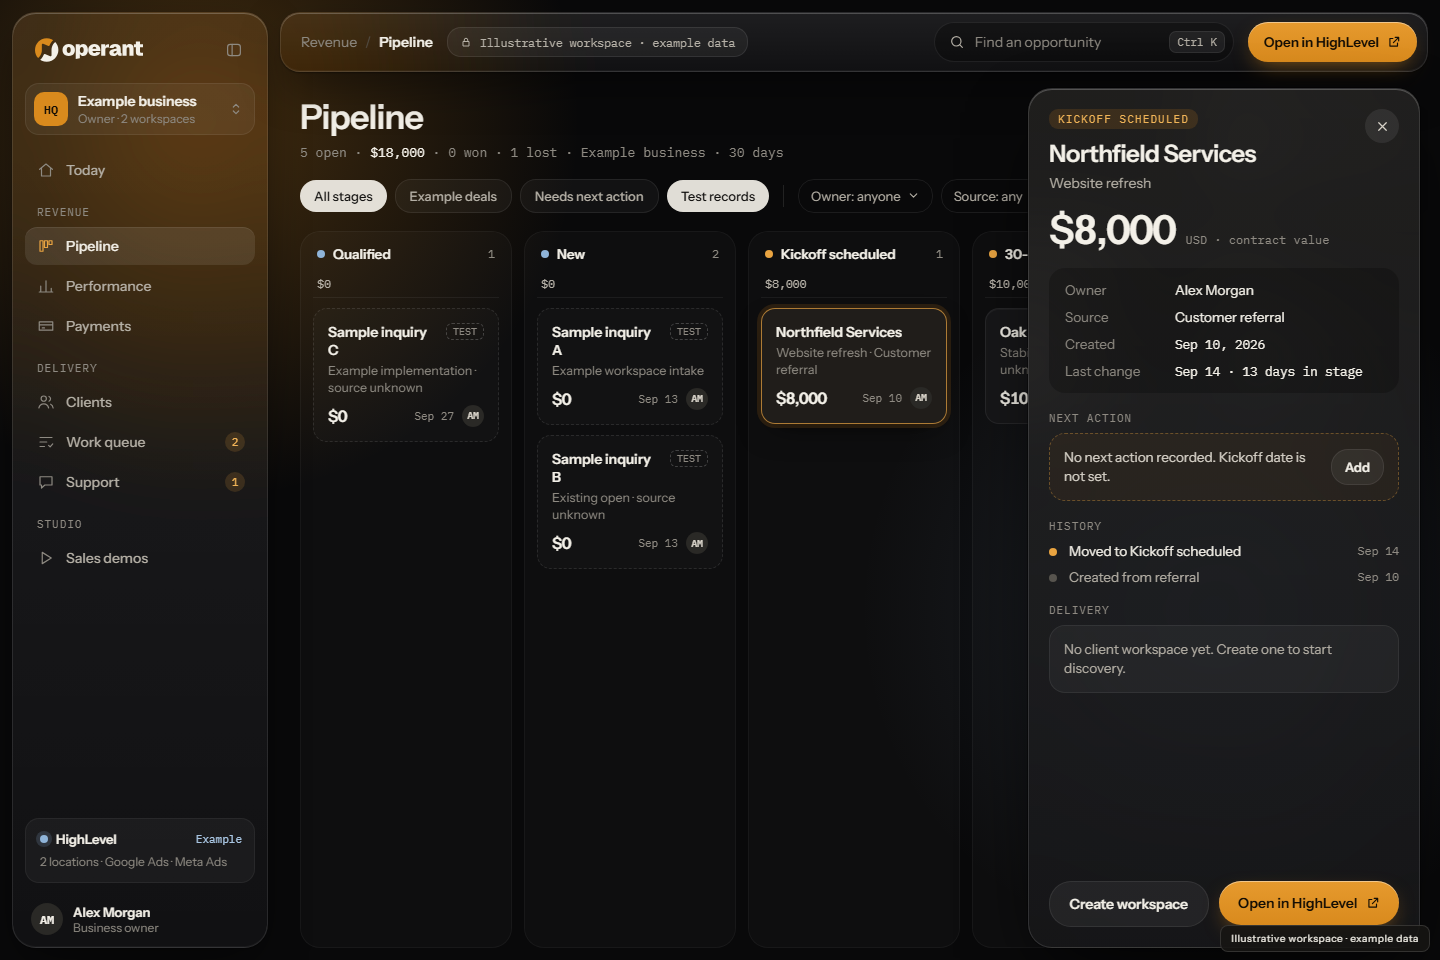Click Add next to No next action recorded
Viewport: 1440px width, 960px height.
click(1357, 467)
